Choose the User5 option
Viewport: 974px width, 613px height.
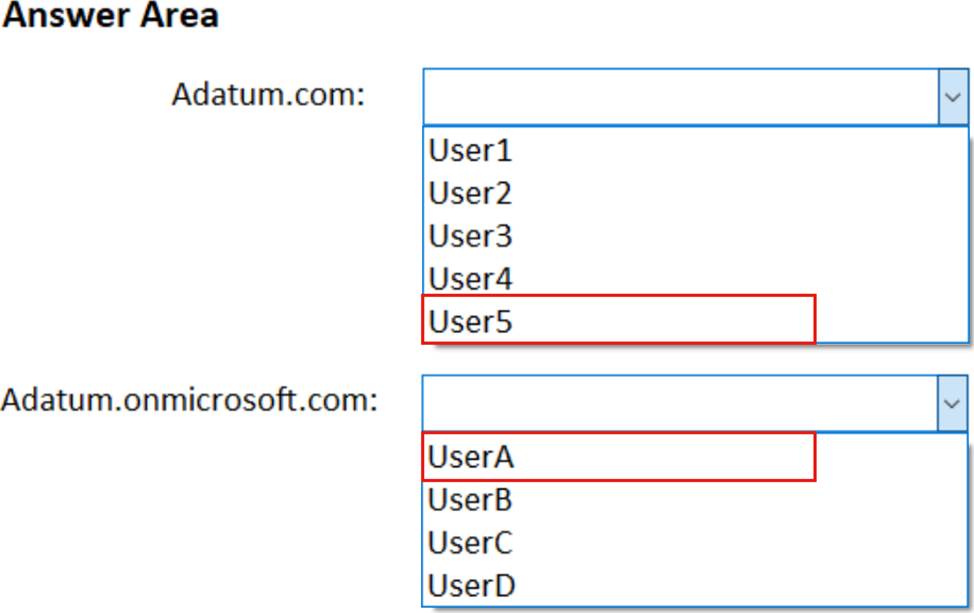470,321
